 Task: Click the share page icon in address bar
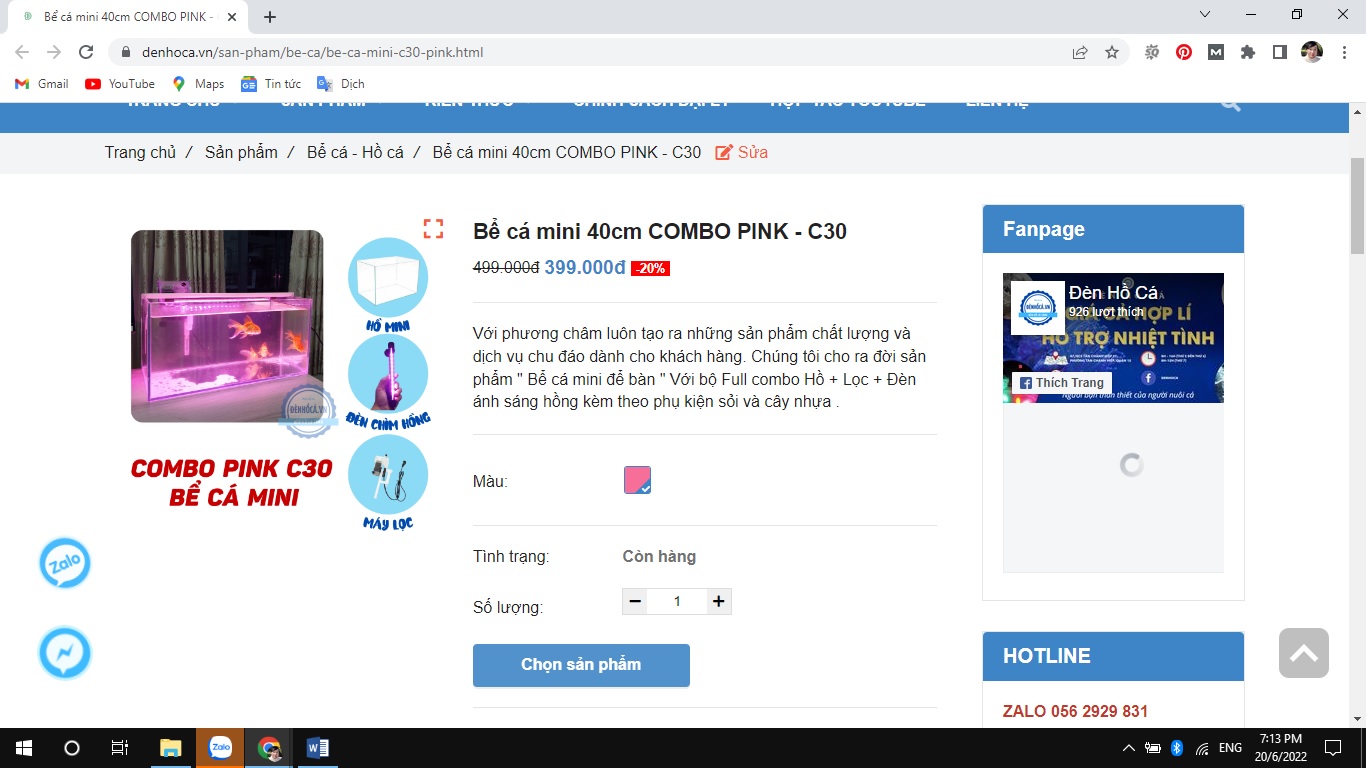[1080, 52]
